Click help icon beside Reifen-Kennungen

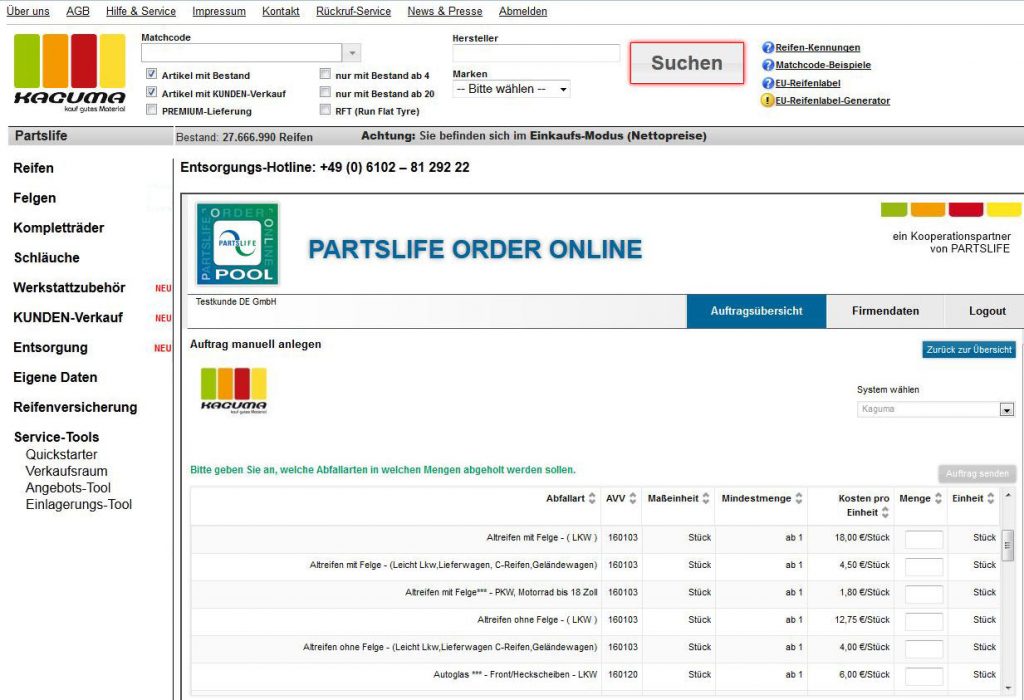point(768,48)
